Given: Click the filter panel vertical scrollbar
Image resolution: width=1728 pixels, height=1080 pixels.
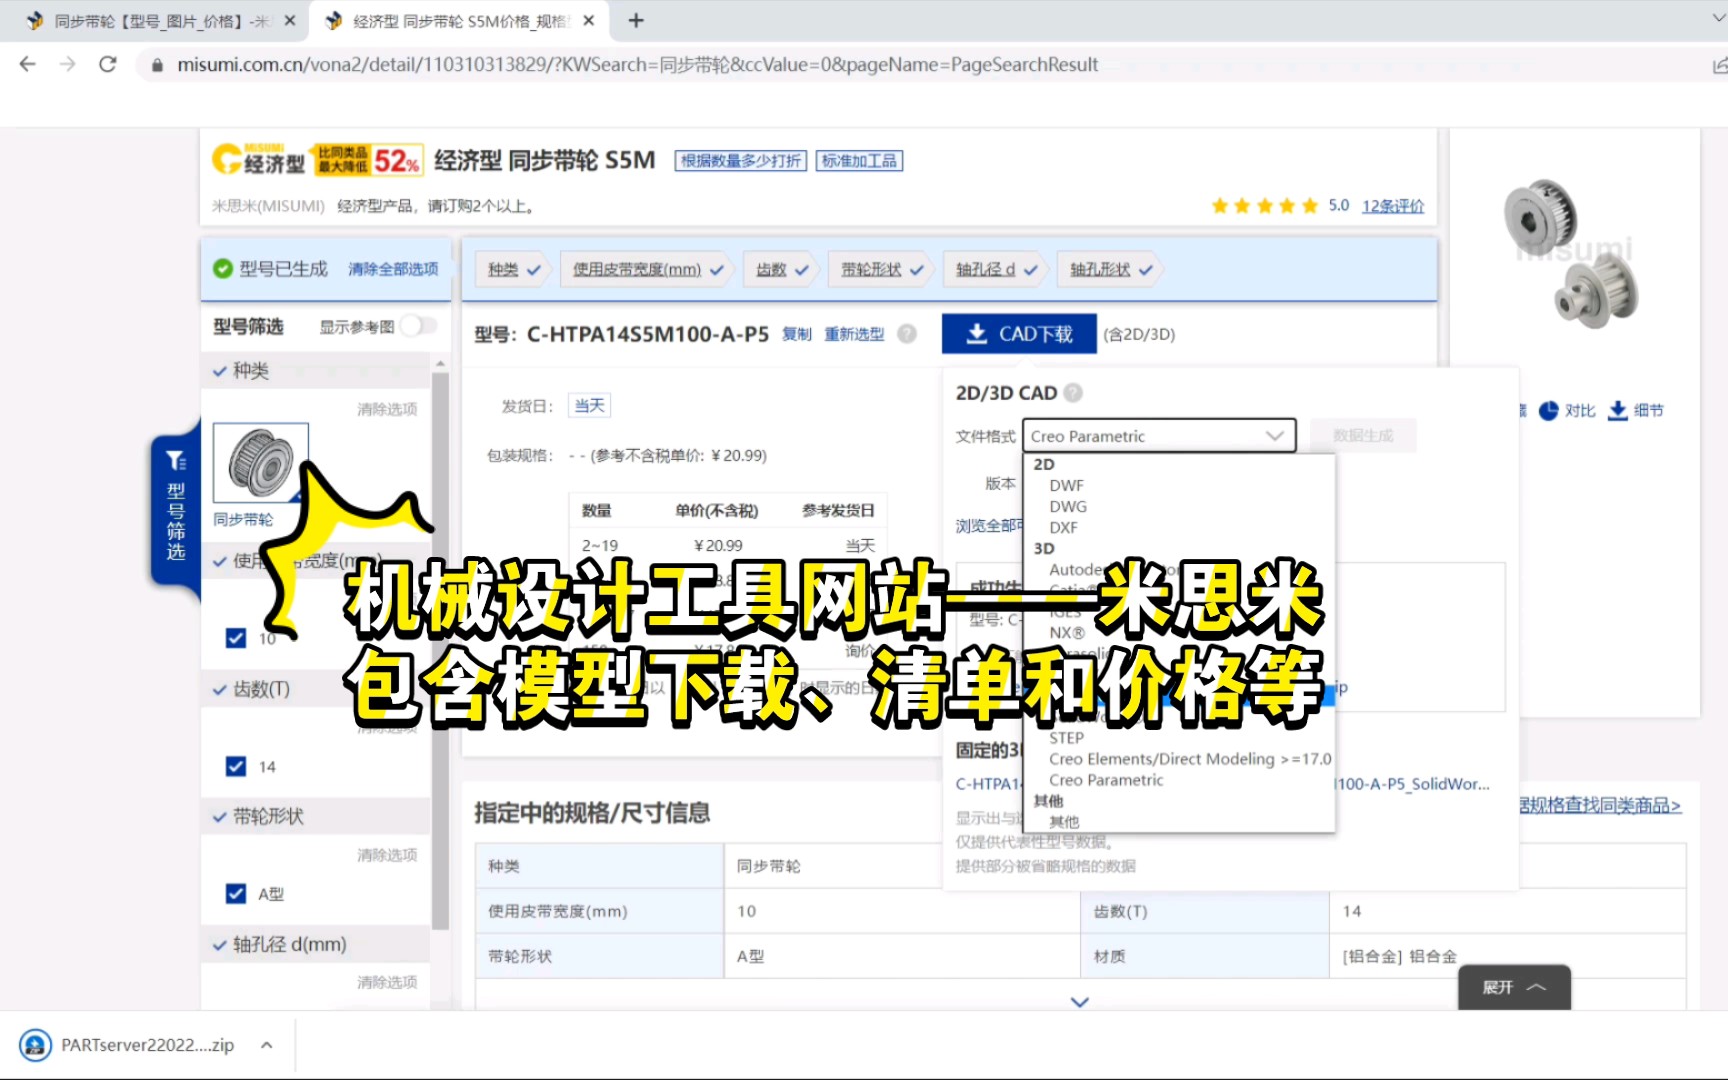Looking at the screenshot, I should tap(440, 650).
